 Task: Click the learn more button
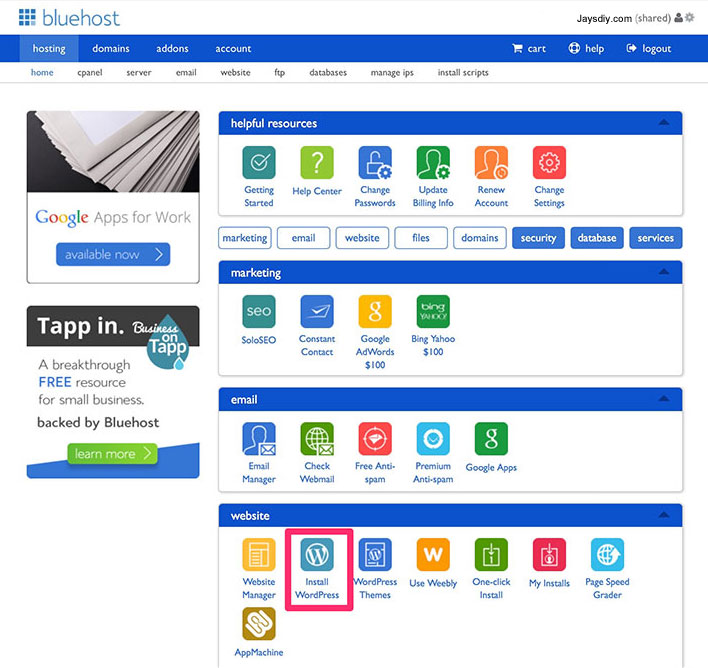point(113,454)
